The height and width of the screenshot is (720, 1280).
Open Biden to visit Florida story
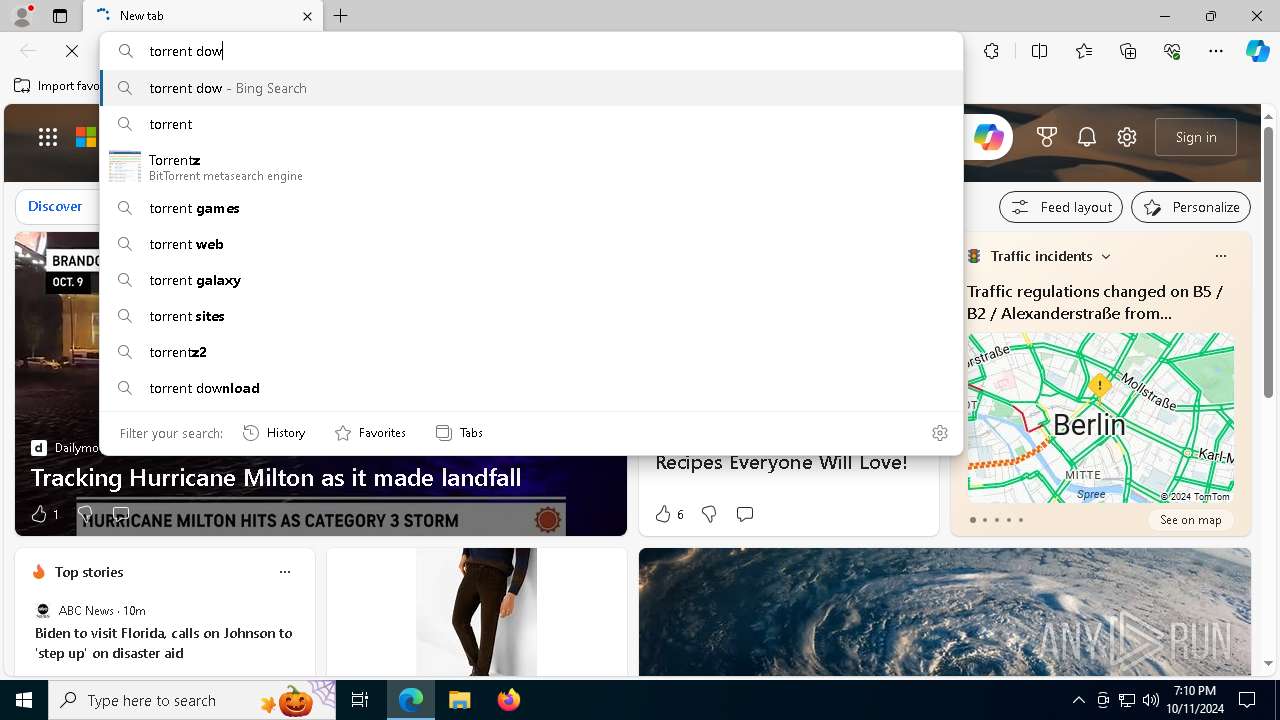pyautogui.click(x=164, y=643)
